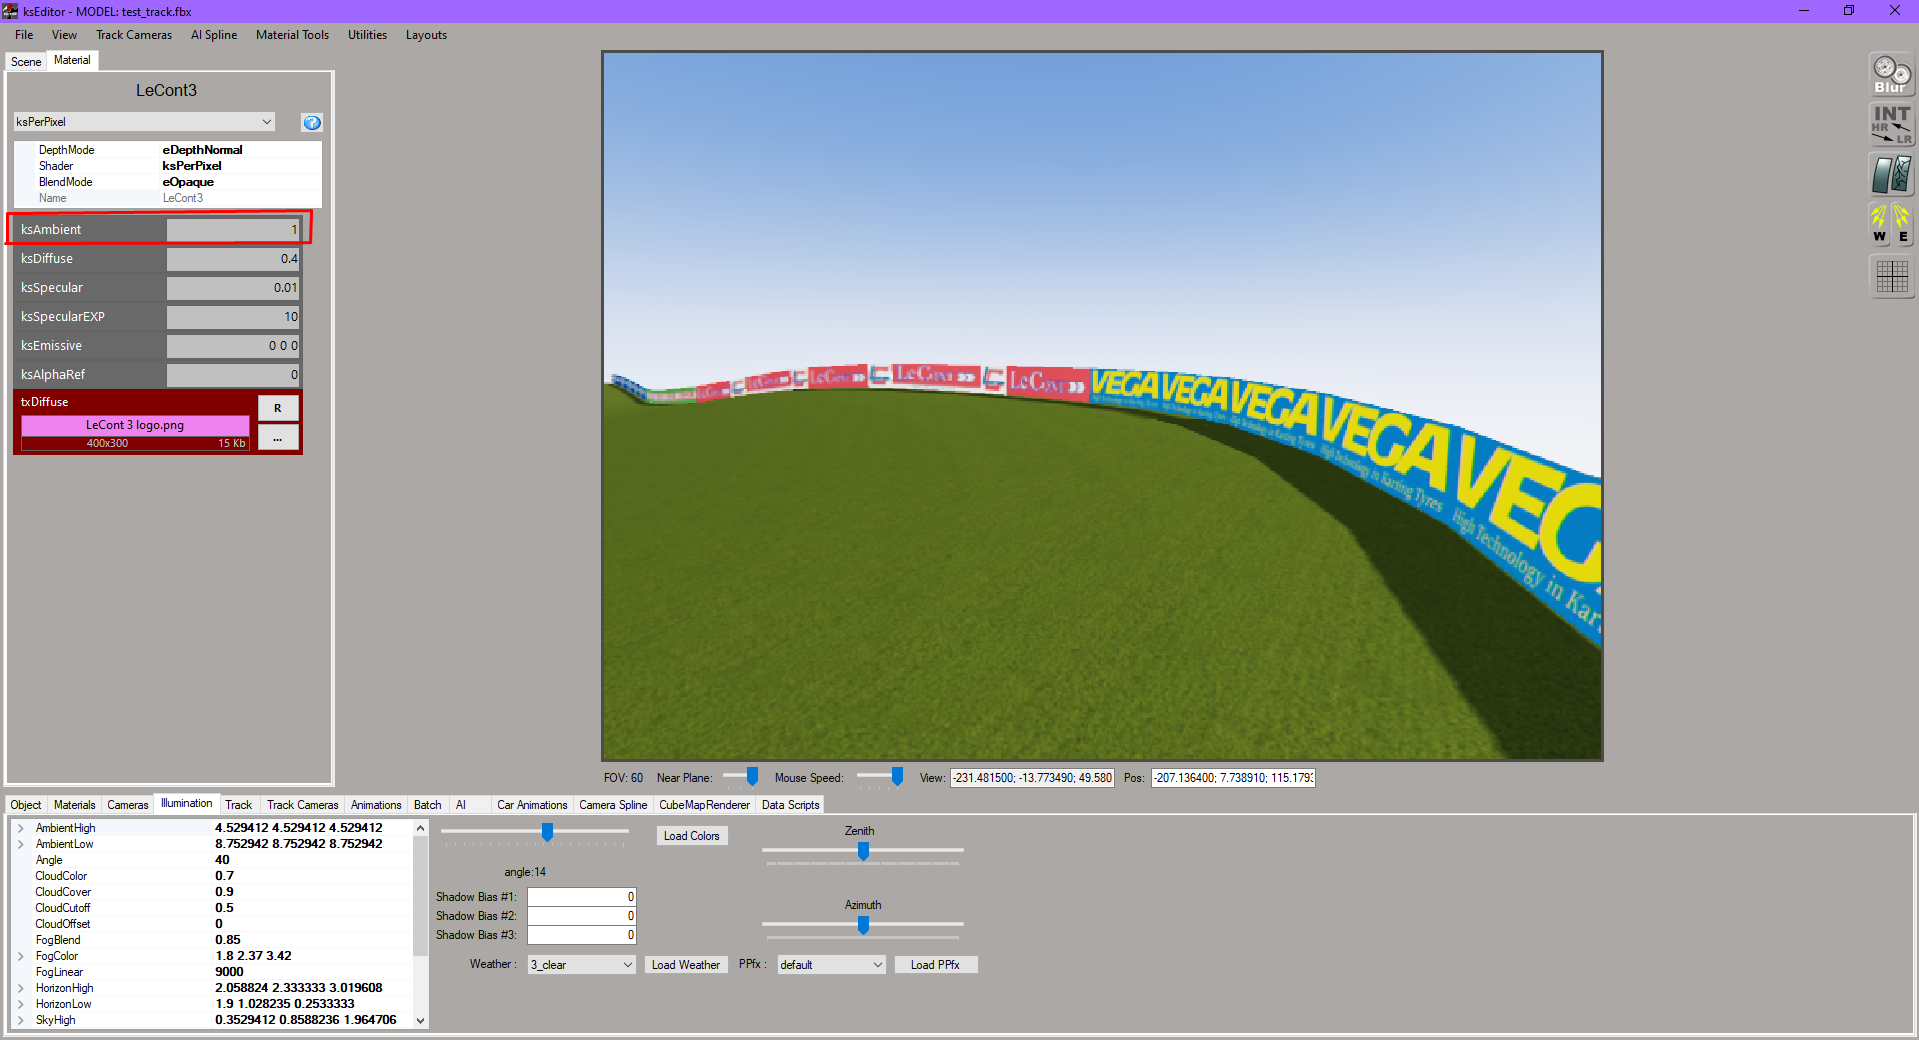Image resolution: width=1919 pixels, height=1040 pixels.
Task: Click the Load PPfx button
Action: [x=935, y=965]
